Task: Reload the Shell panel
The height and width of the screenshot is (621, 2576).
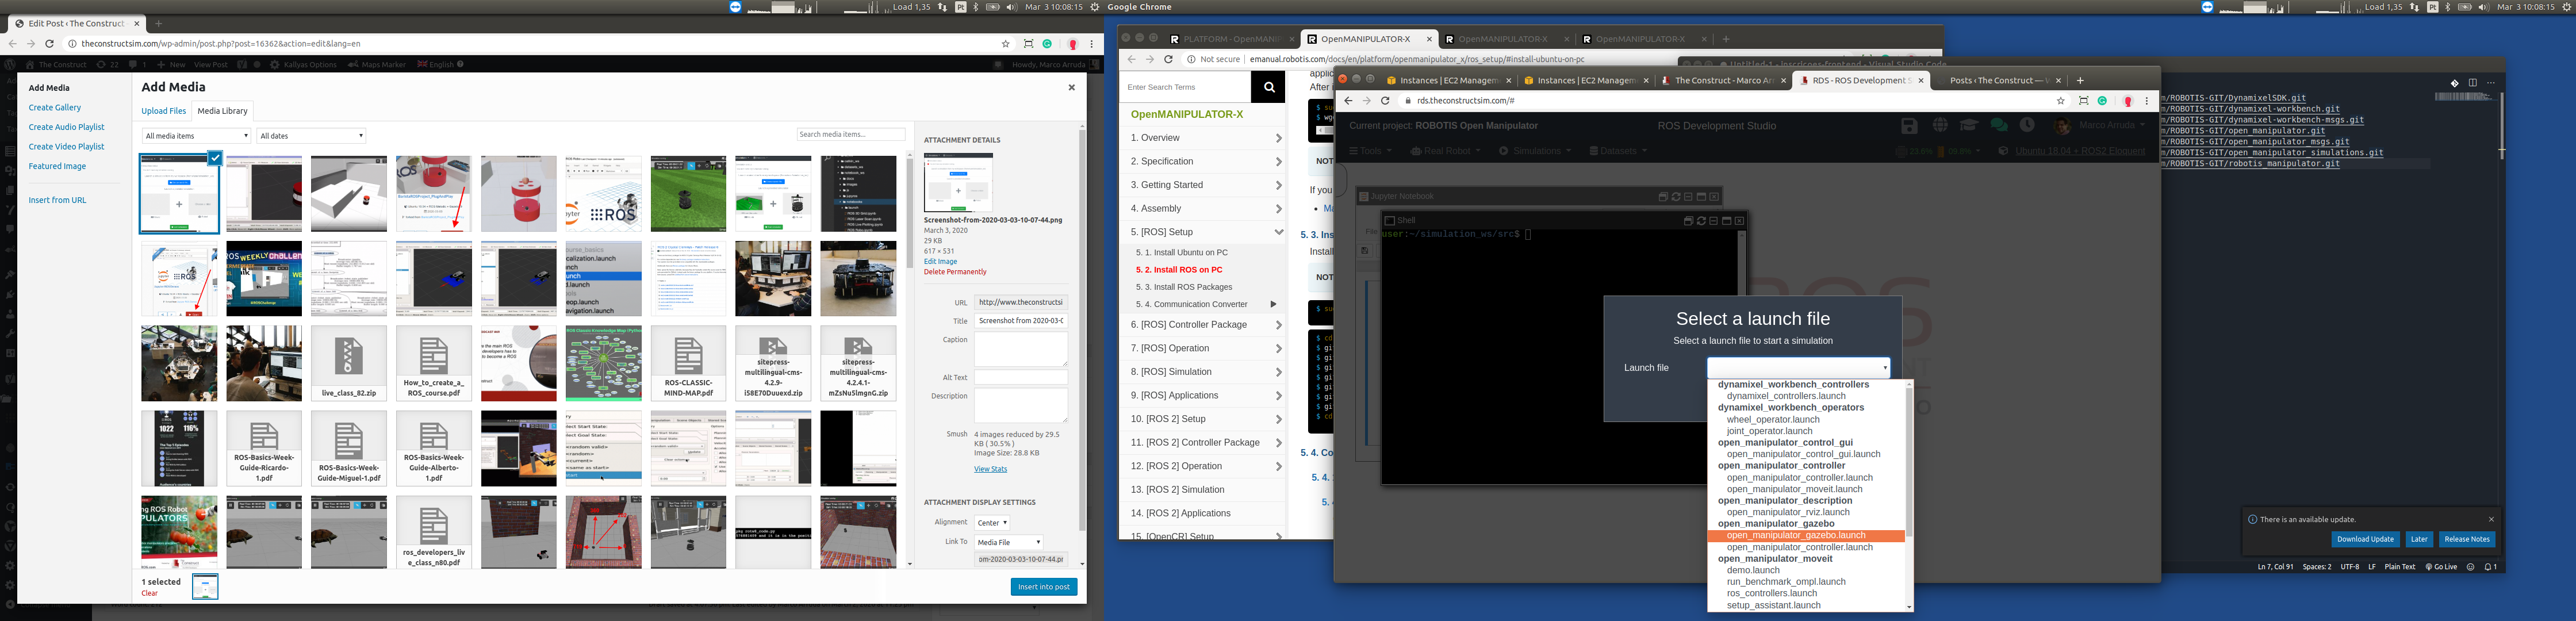Action: pos(1701,221)
